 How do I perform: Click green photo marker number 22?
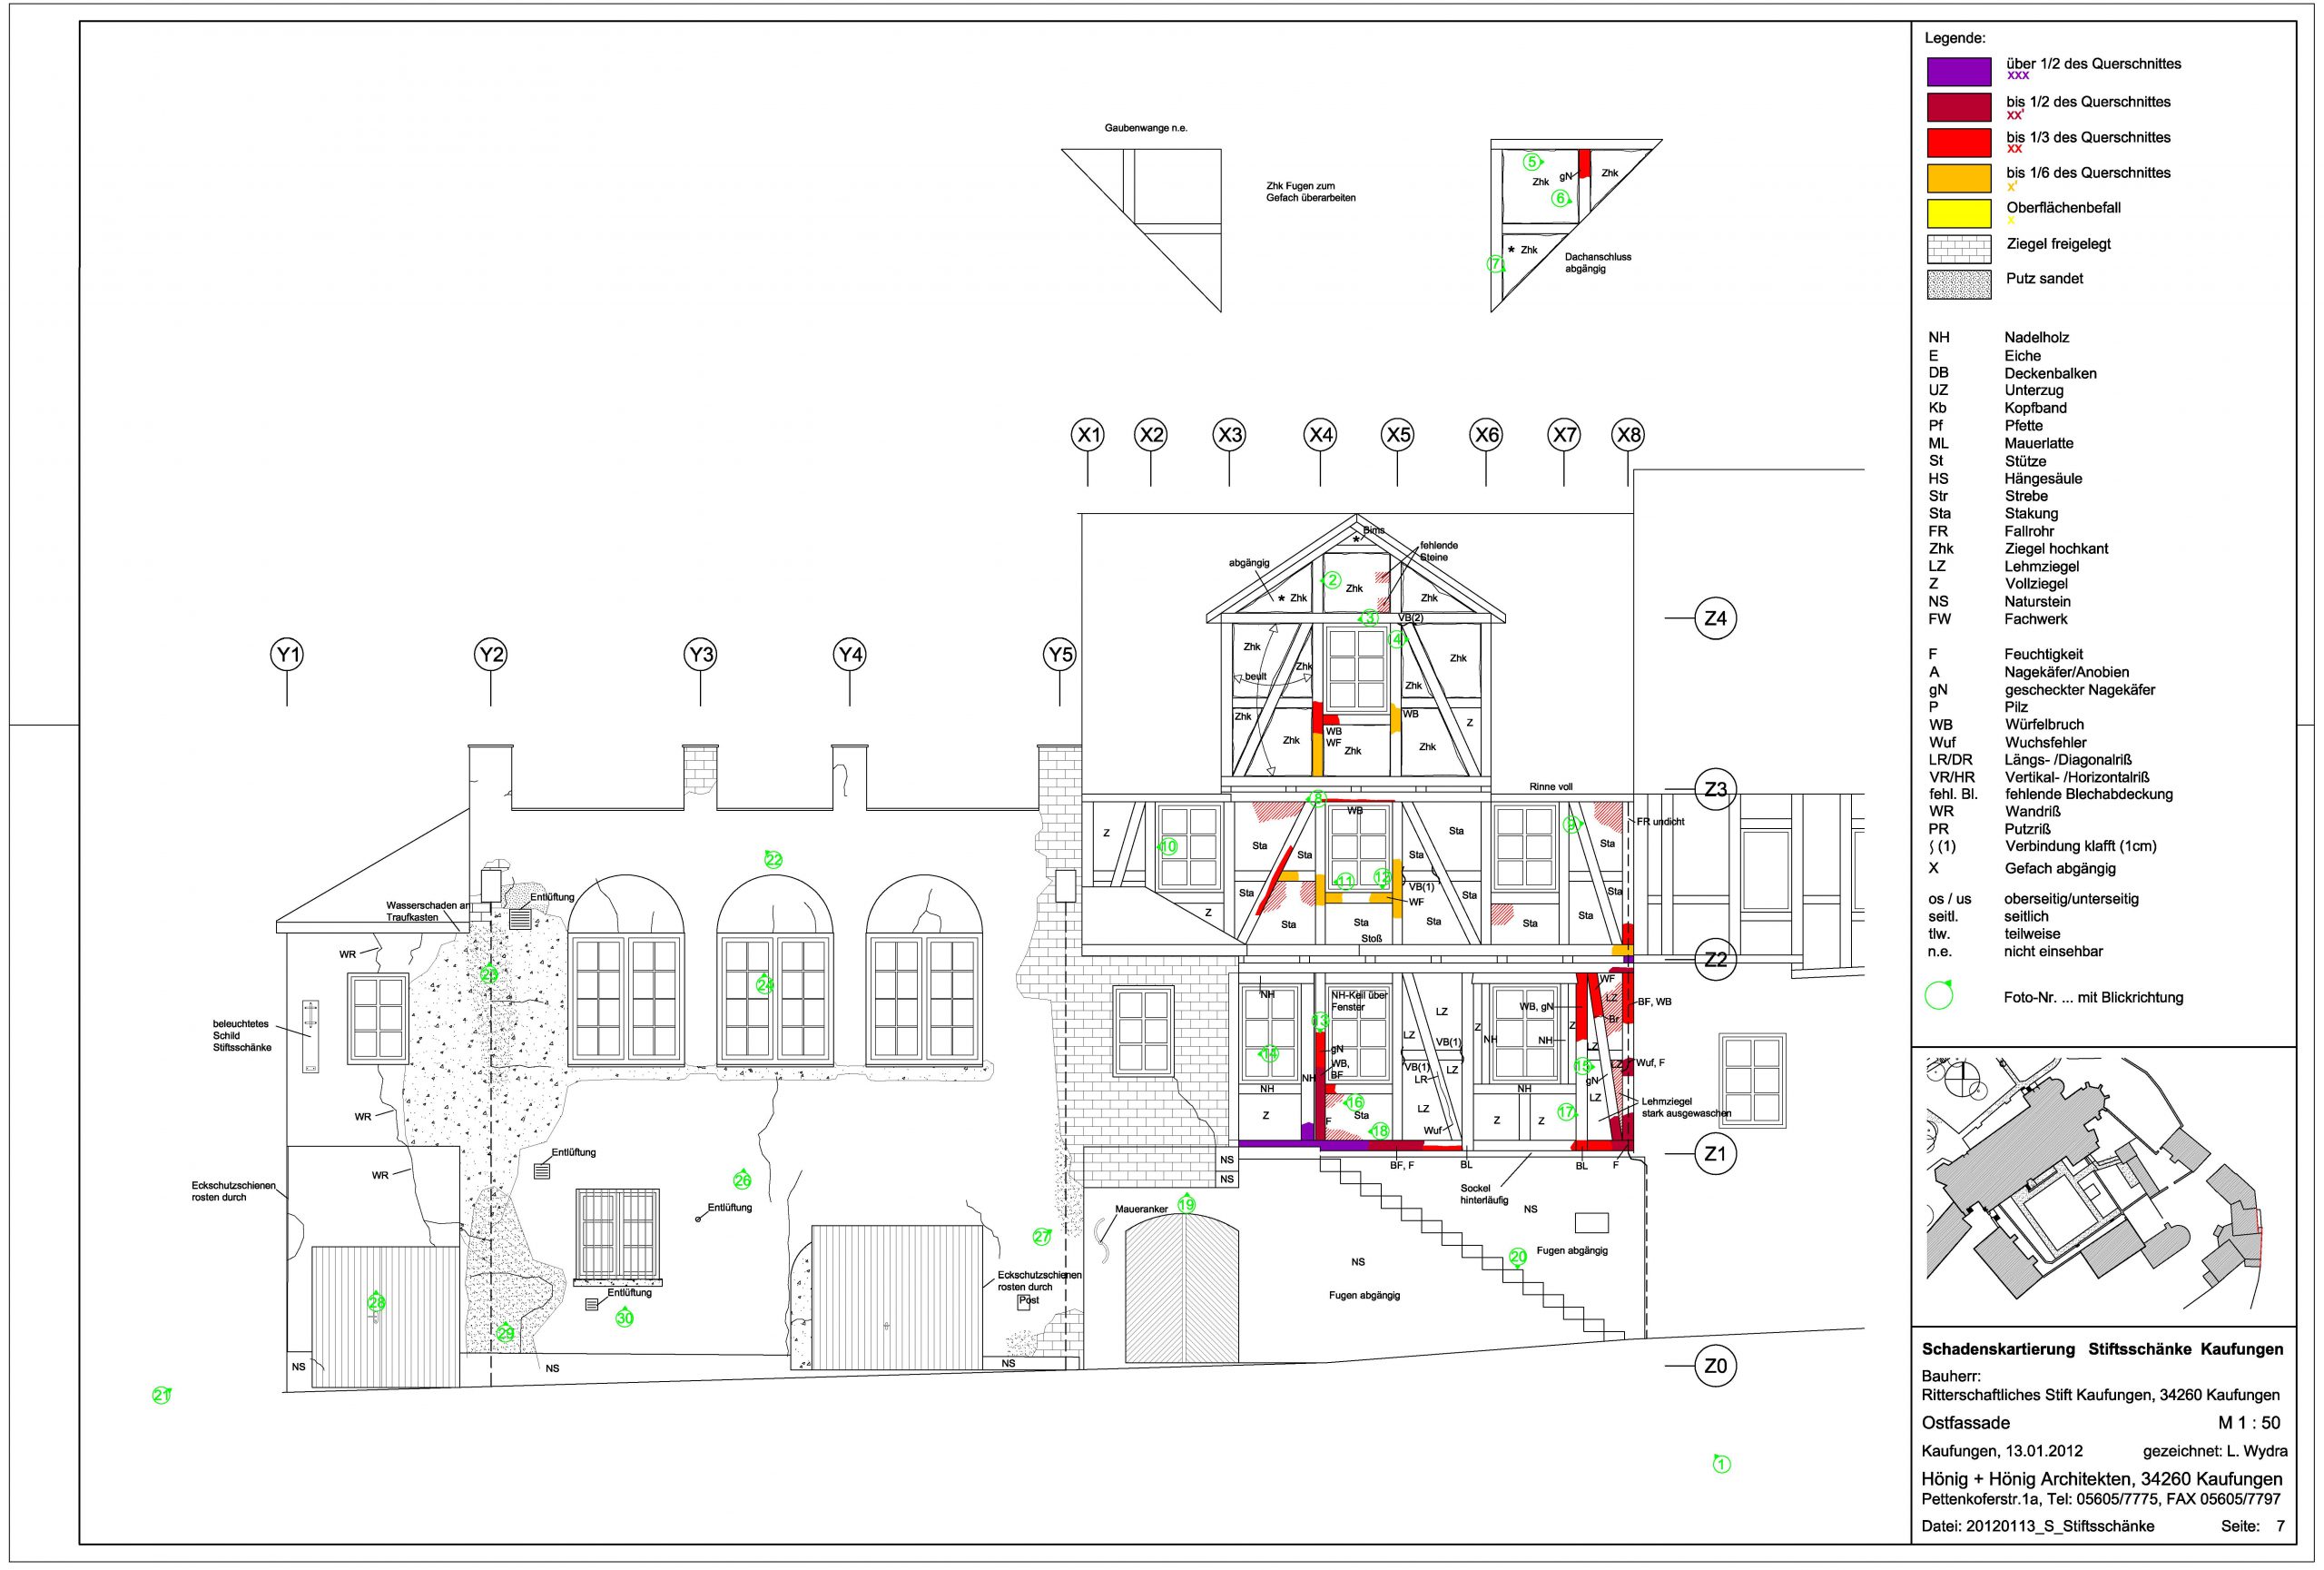point(773,859)
